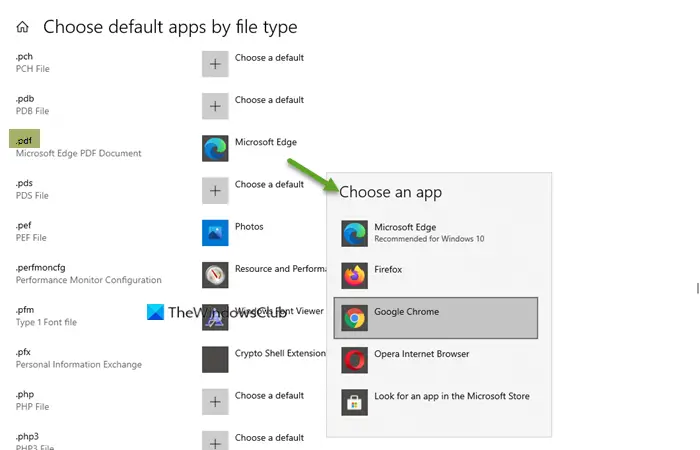700x450 pixels.
Task: Click the .pfx extension label
Action: [x=24, y=352]
